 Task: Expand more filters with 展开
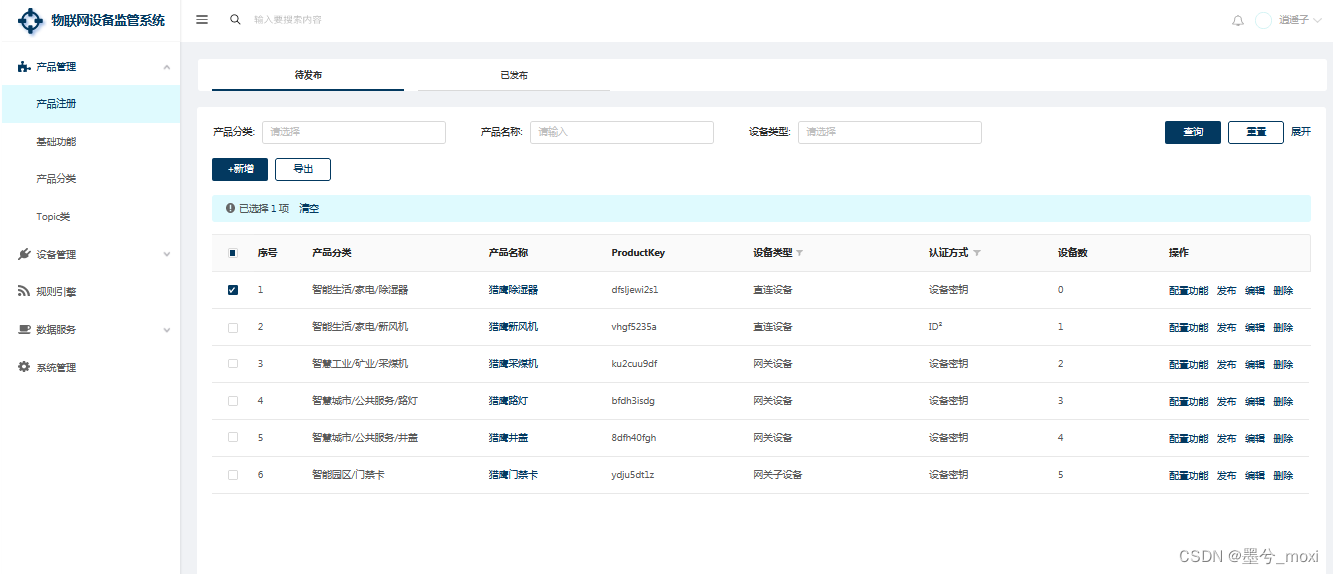click(x=1300, y=132)
